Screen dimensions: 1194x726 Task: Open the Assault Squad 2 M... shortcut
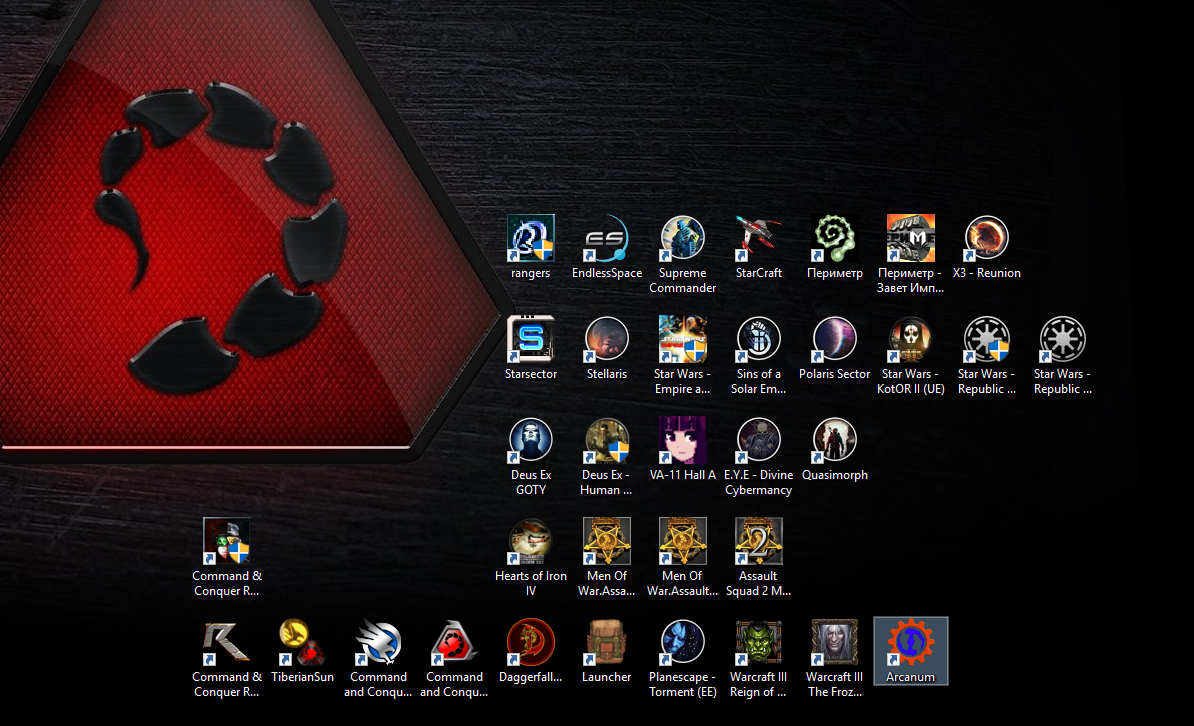(x=758, y=541)
